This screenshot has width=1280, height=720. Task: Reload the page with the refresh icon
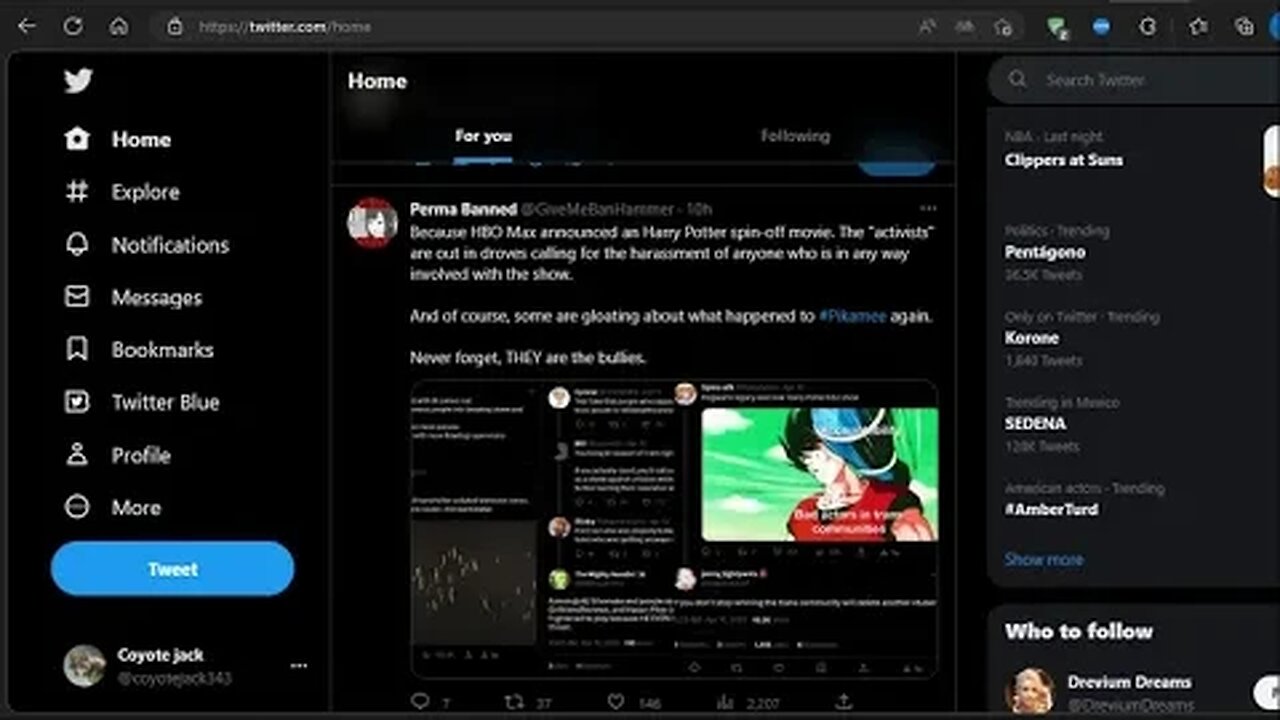[73, 27]
